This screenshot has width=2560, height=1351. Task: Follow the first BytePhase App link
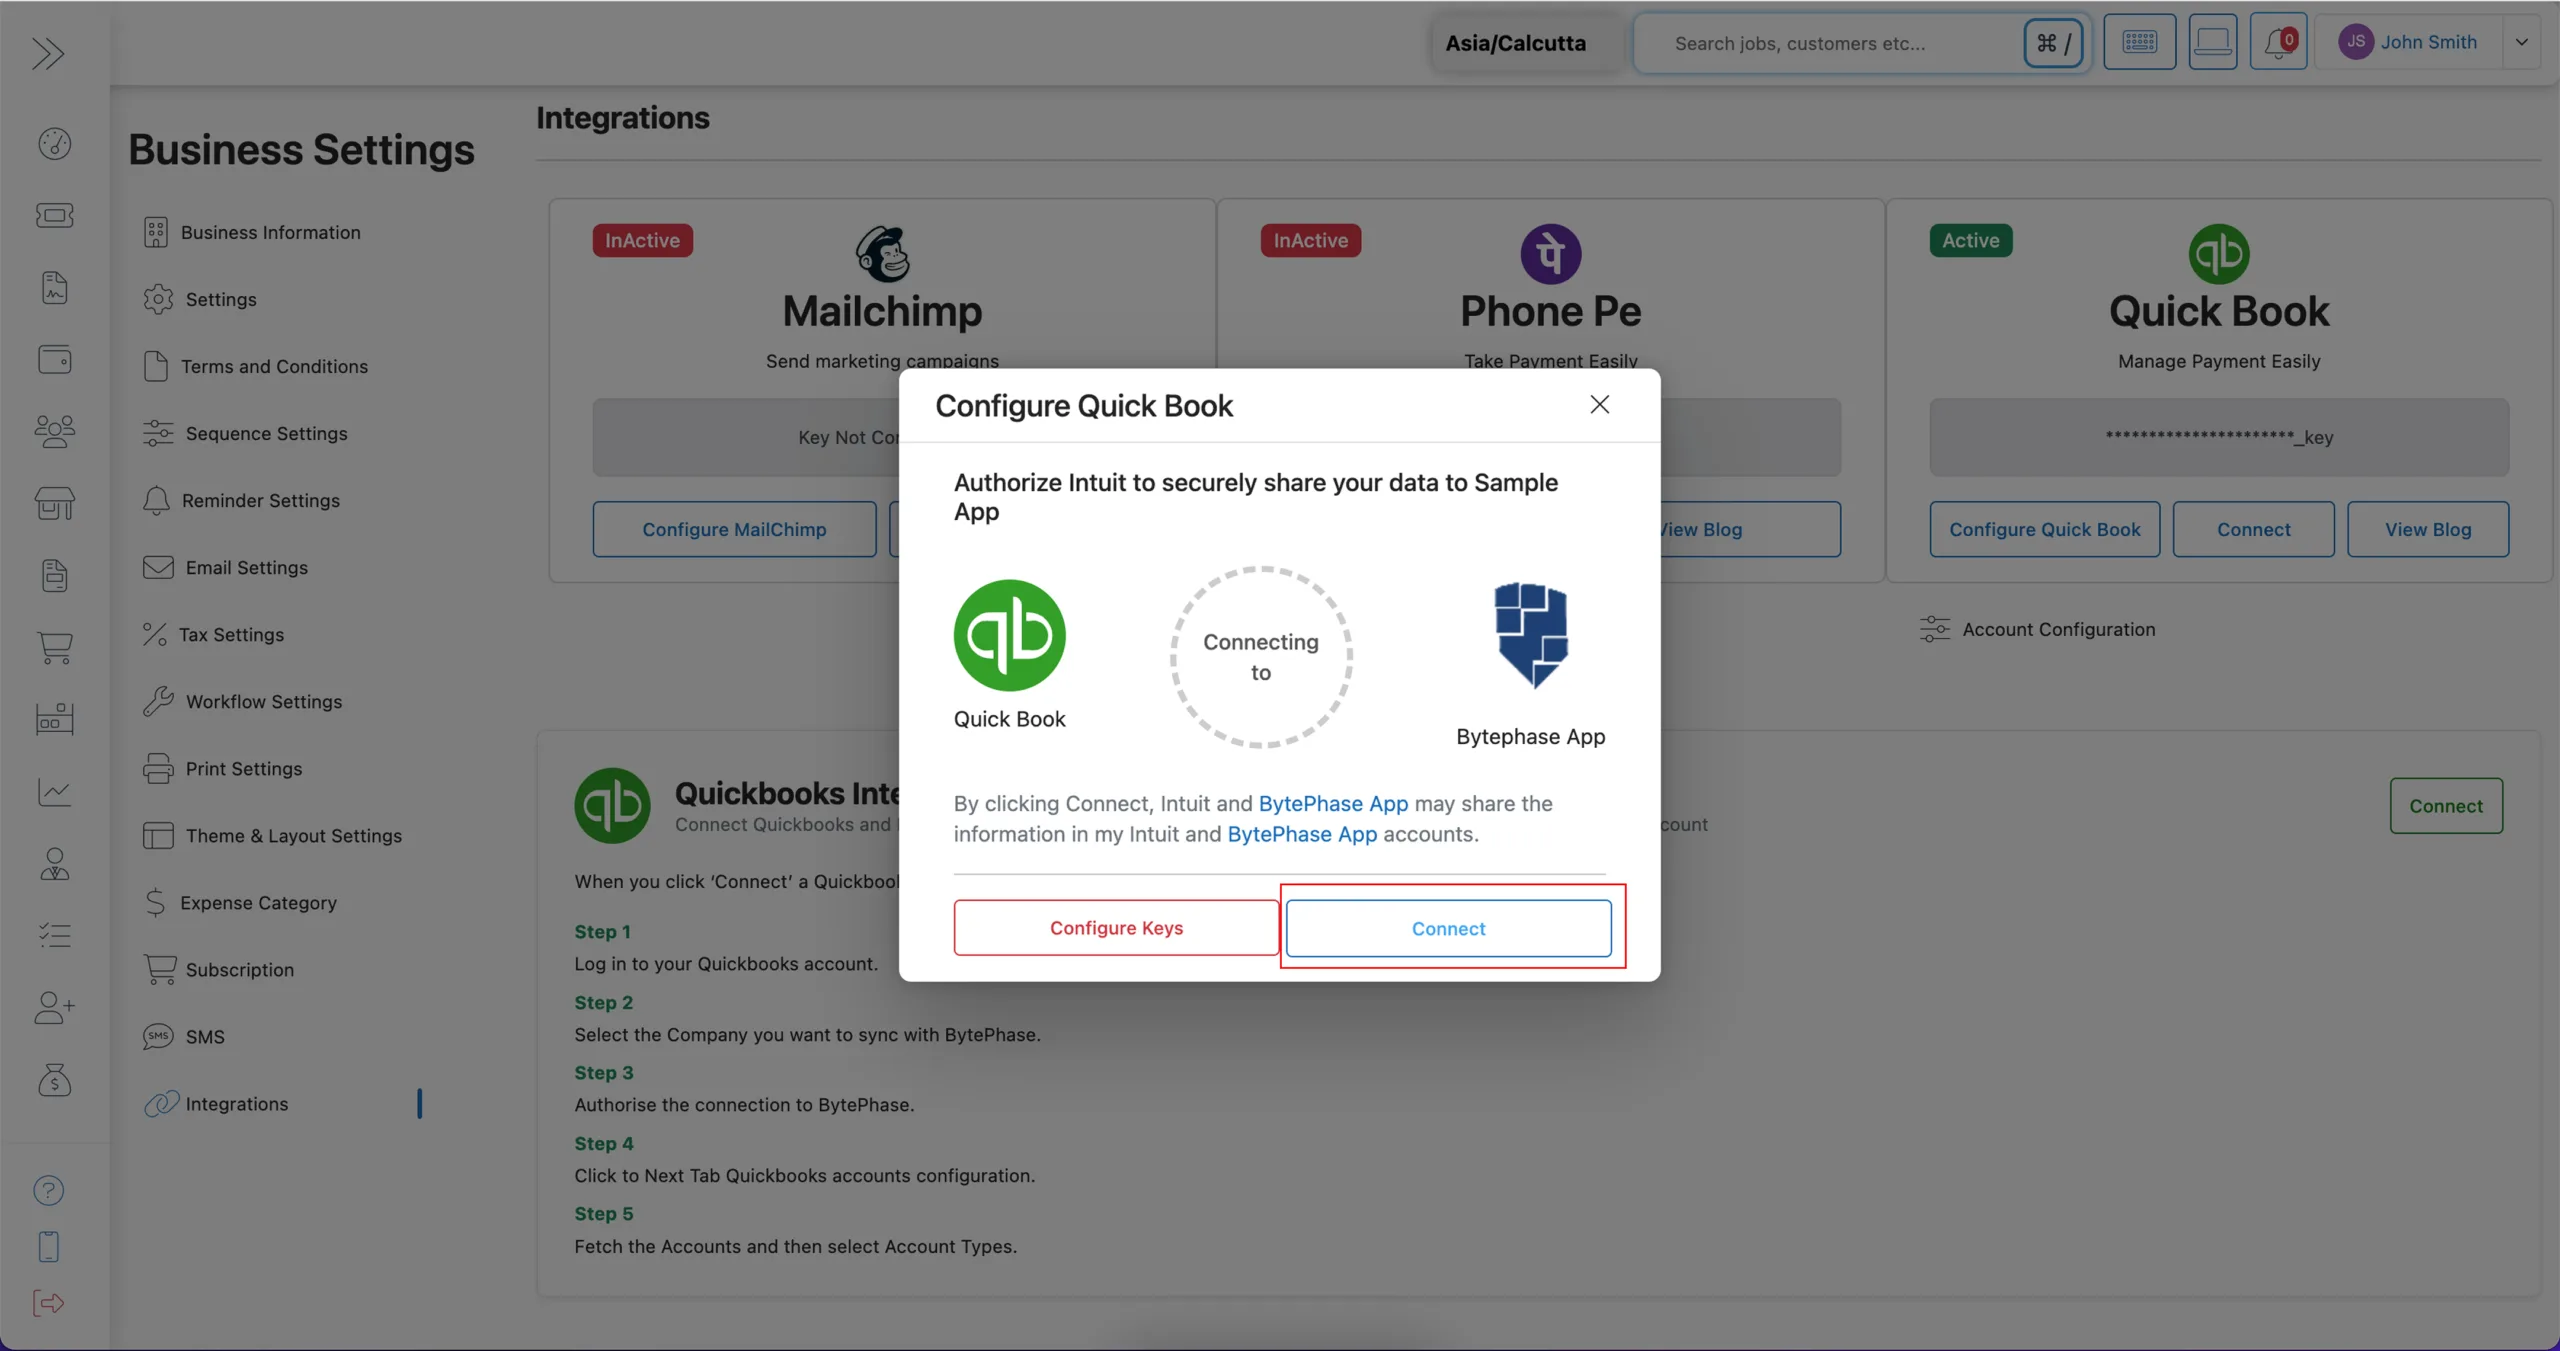[x=1333, y=803]
